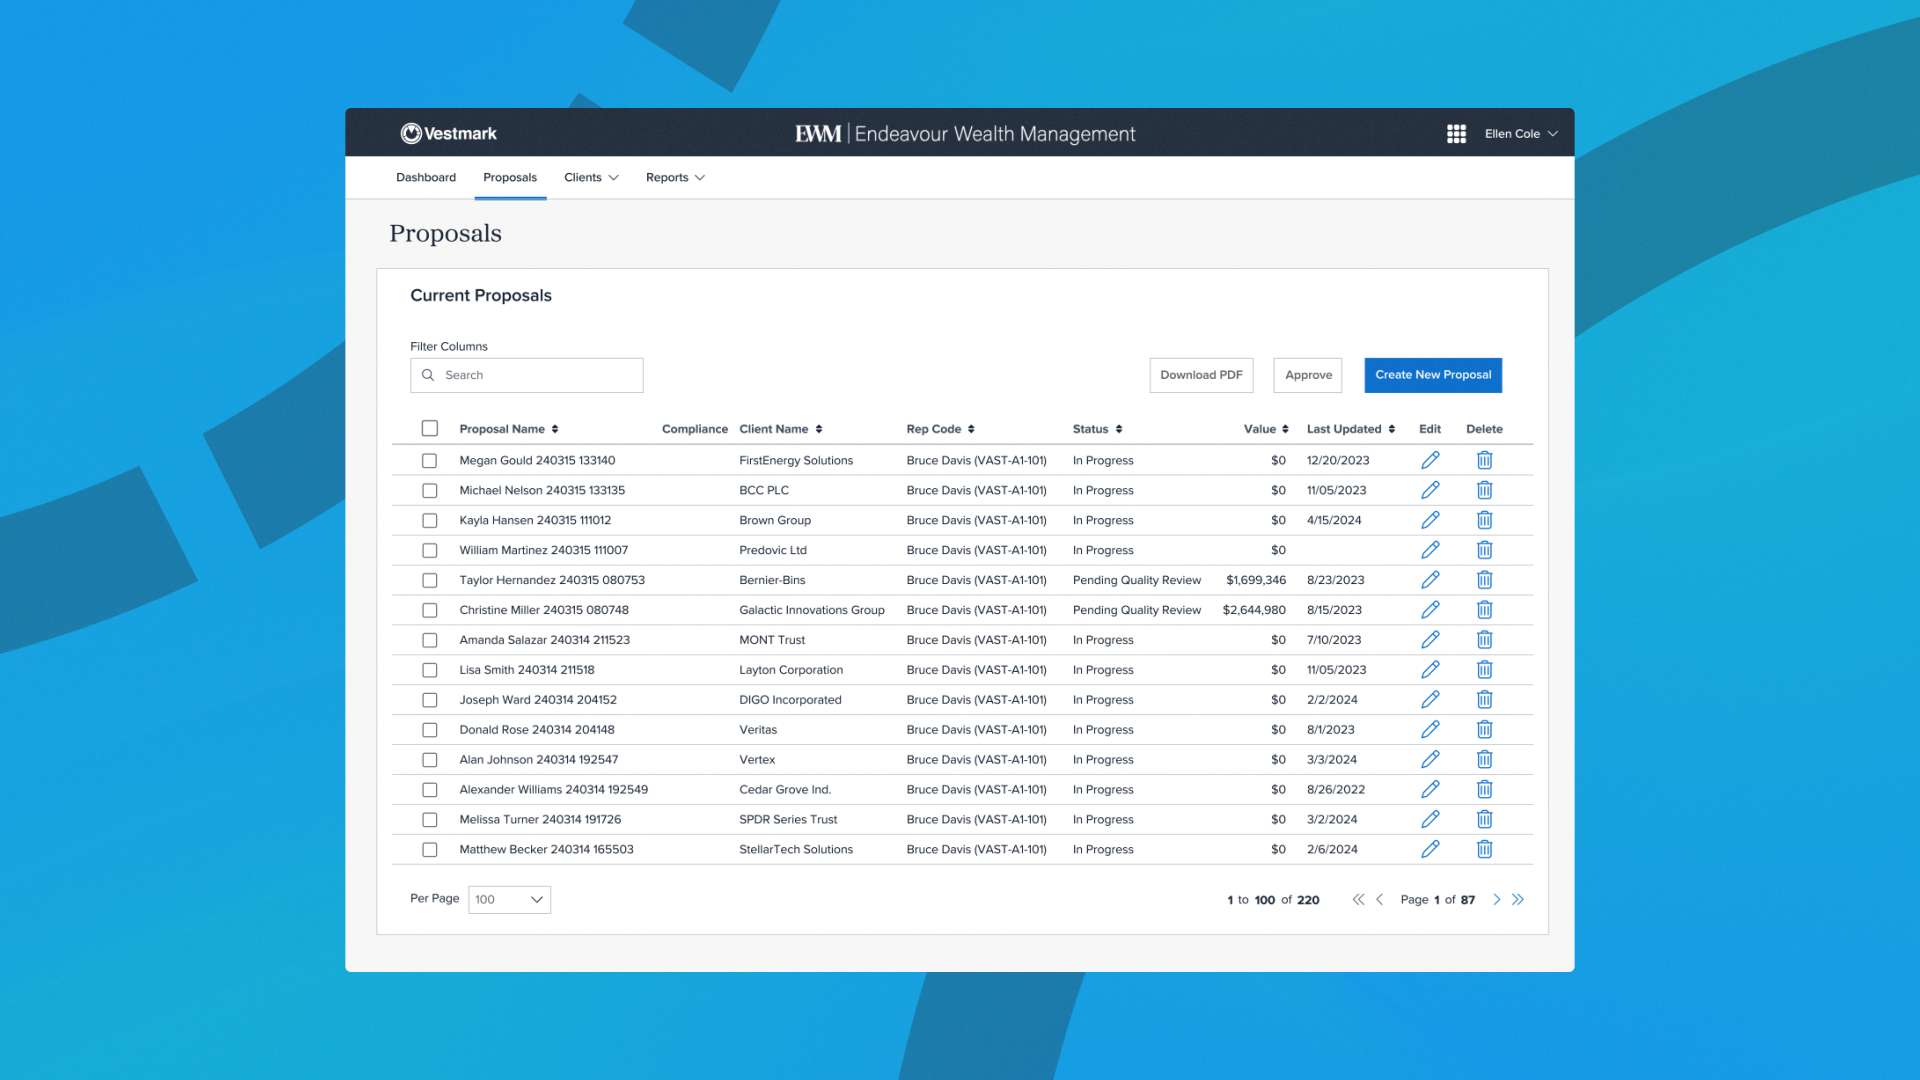This screenshot has height=1080, width=1920.
Task: Switch to the Dashboard tab
Action: [426, 178]
